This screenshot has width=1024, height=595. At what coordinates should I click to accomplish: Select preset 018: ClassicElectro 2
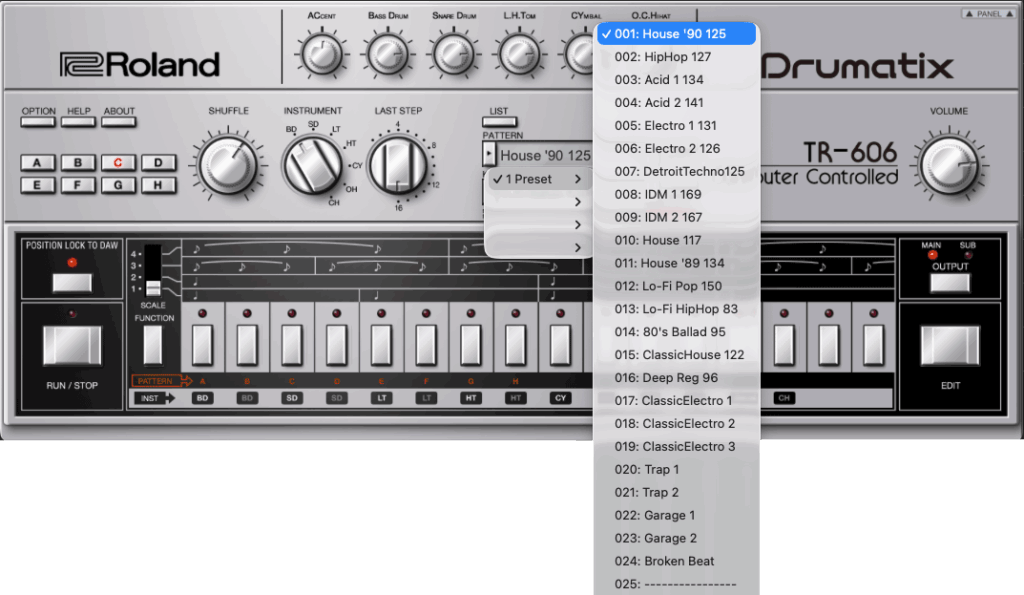677,423
